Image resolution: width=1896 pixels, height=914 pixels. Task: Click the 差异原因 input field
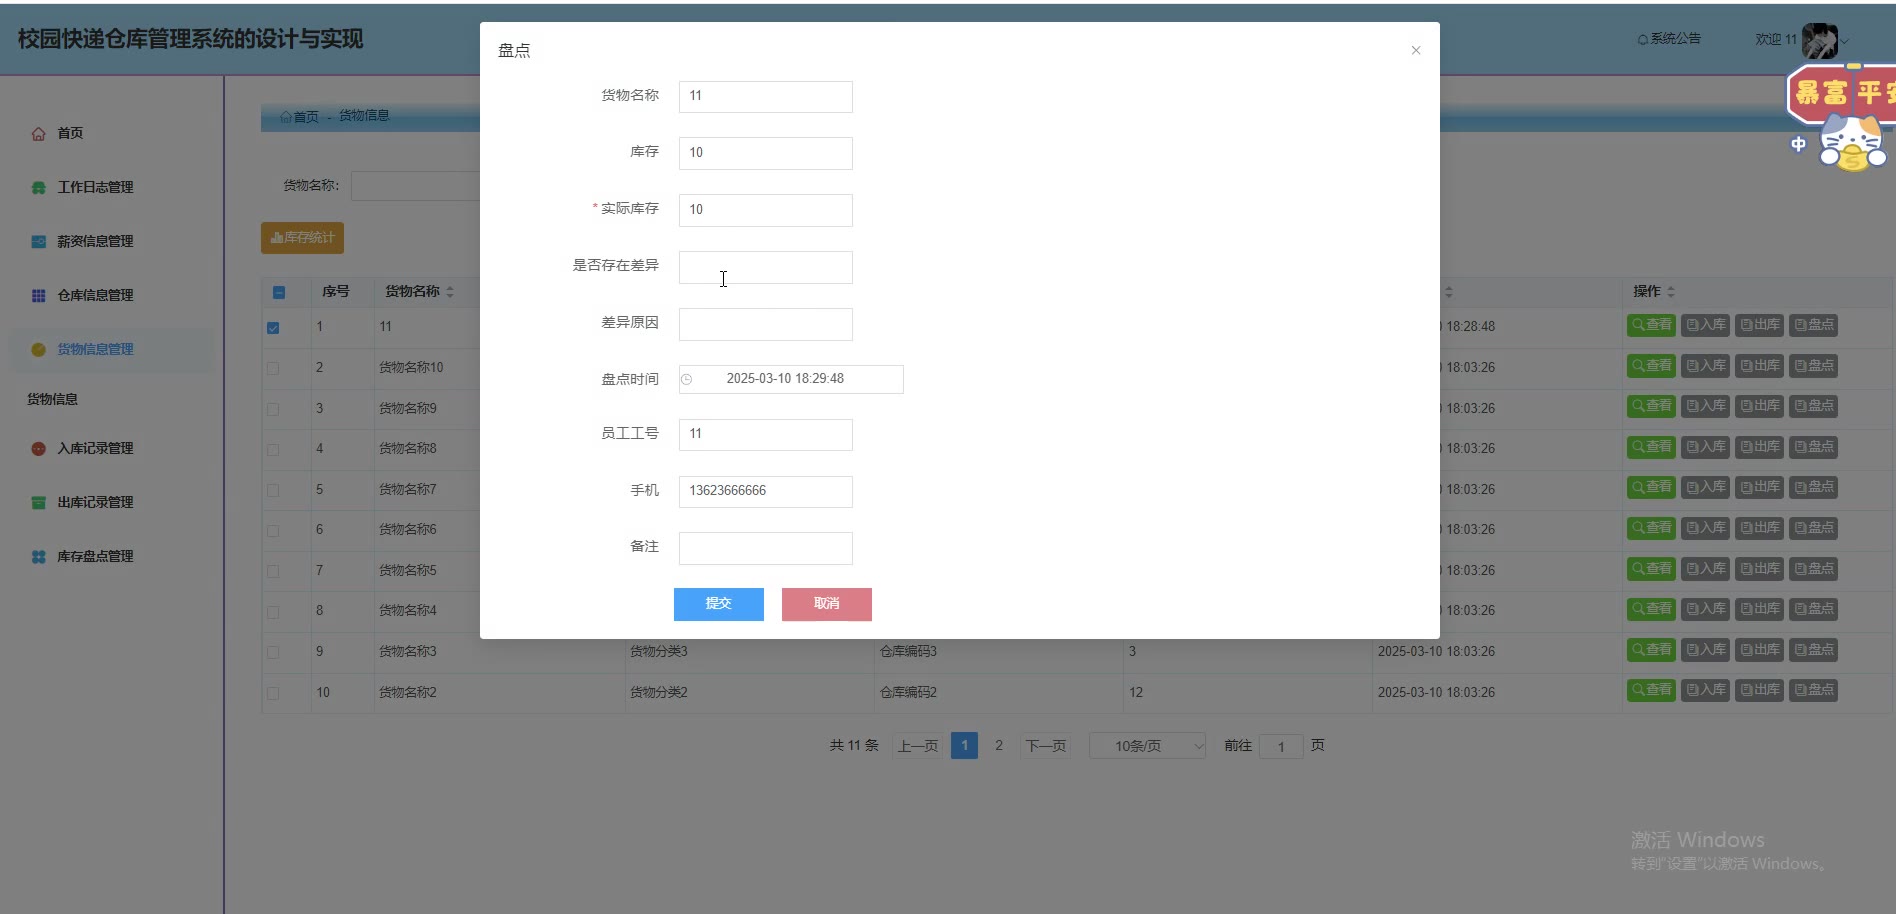point(766,324)
